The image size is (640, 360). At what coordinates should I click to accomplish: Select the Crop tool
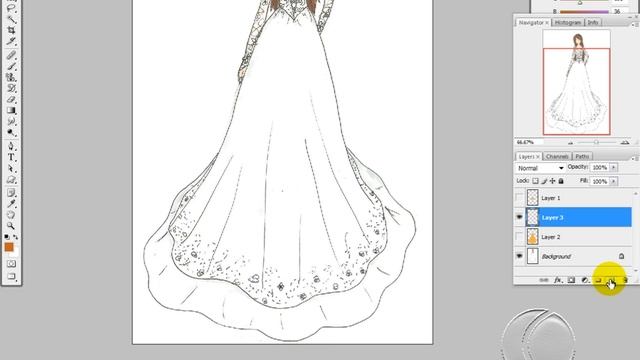(x=11, y=30)
